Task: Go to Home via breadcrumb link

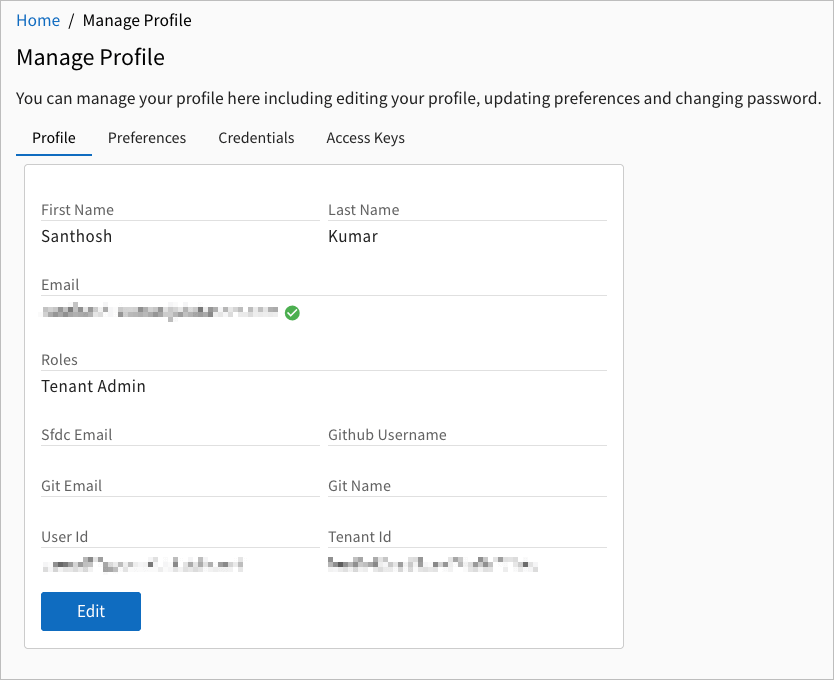Action: click(x=38, y=20)
